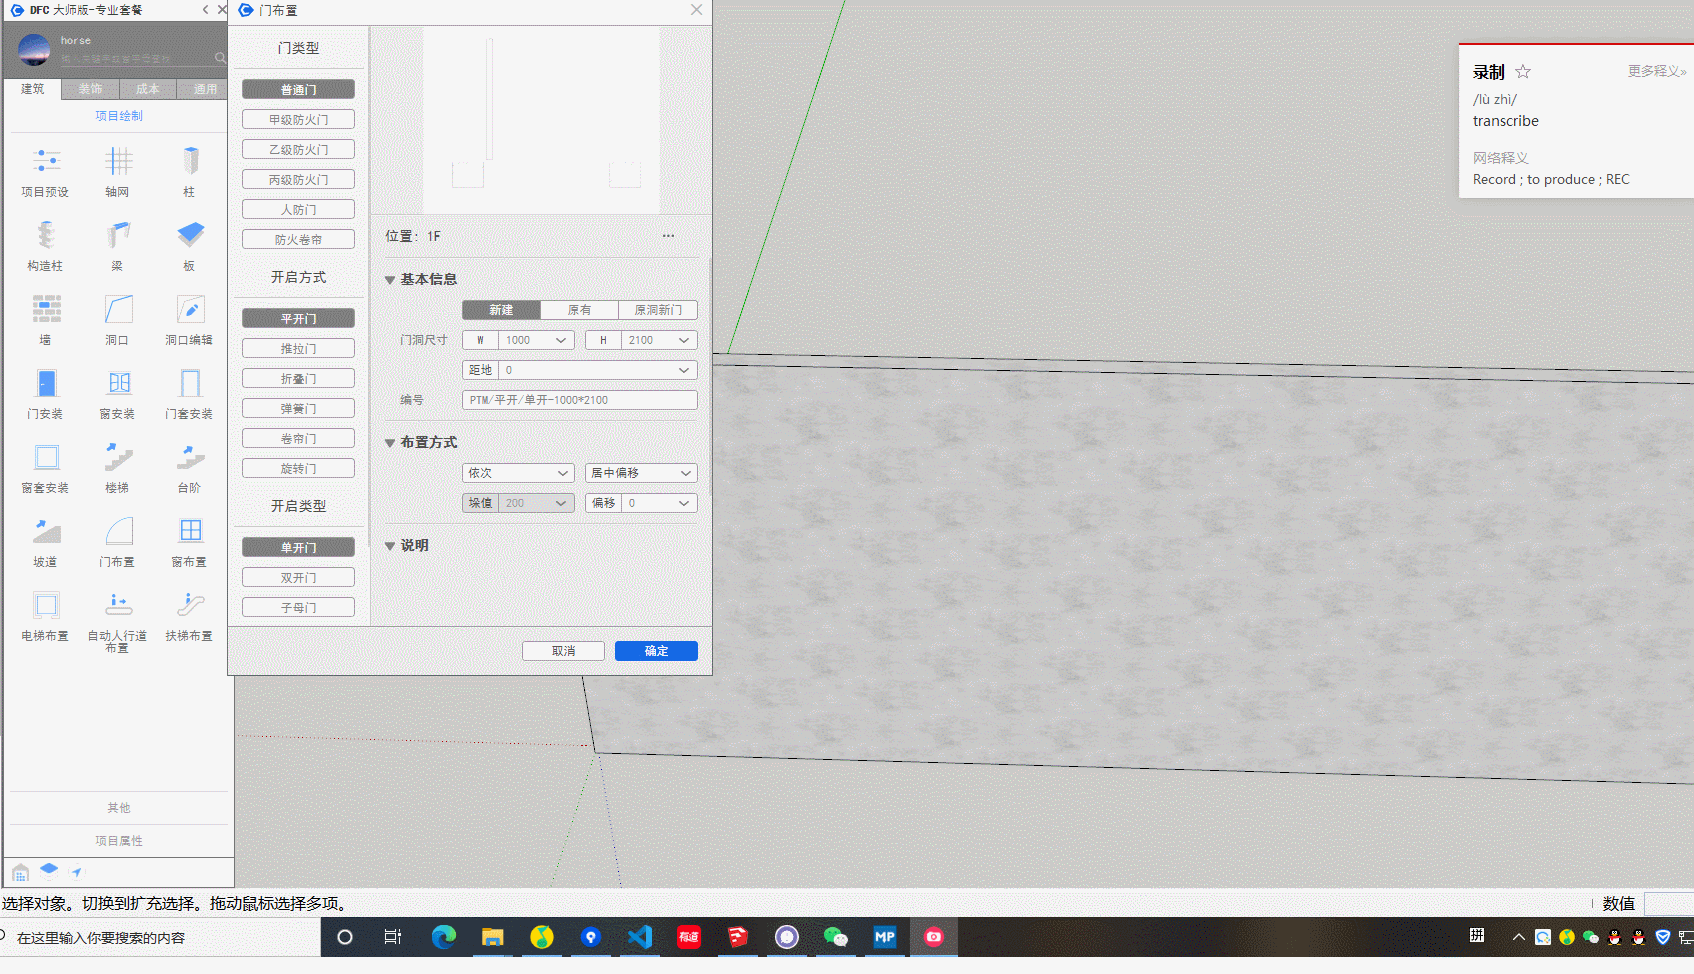1694x974 pixels.
Task: Click the 柱 column tool icon
Action: [190, 162]
